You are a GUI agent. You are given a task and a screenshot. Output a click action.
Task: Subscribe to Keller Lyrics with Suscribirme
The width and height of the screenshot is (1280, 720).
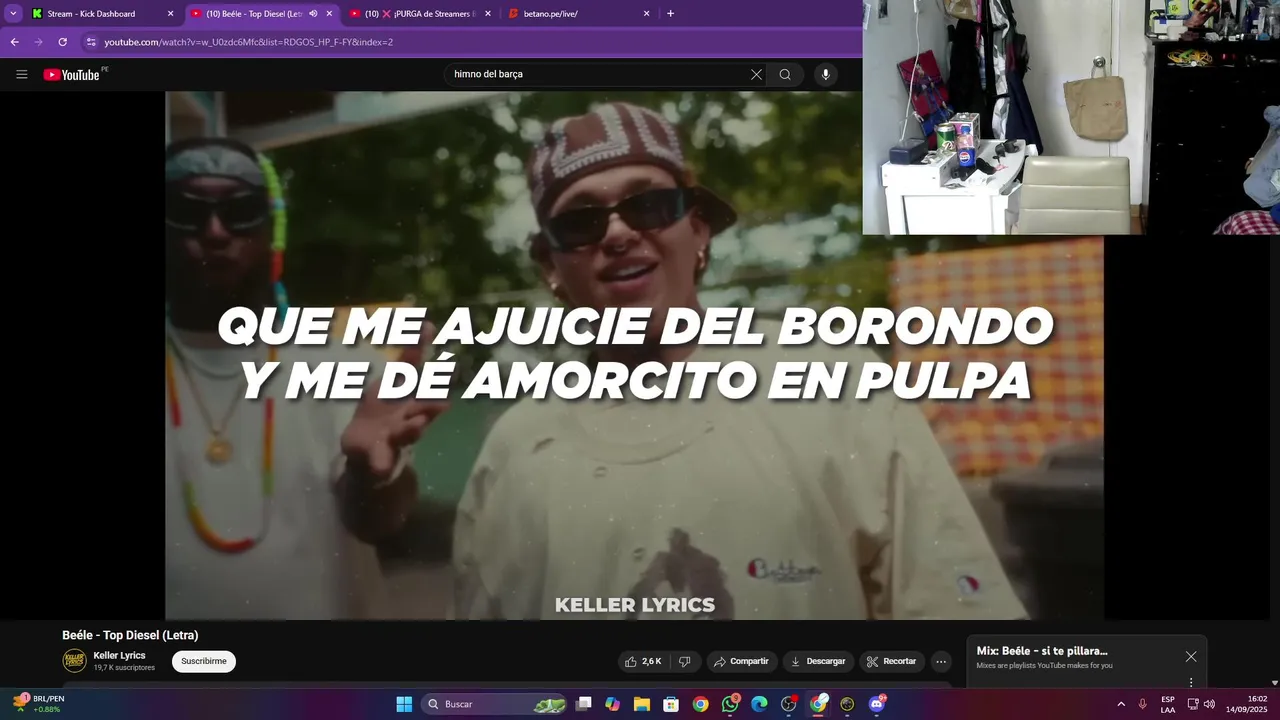point(204,661)
